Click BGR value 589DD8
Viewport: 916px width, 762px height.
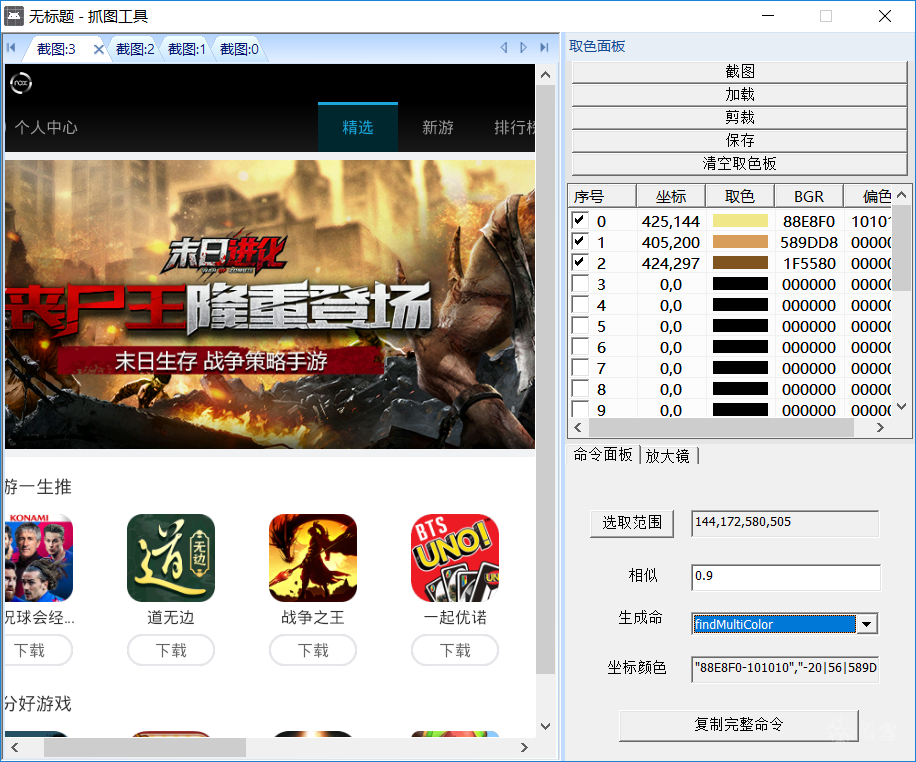point(809,243)
